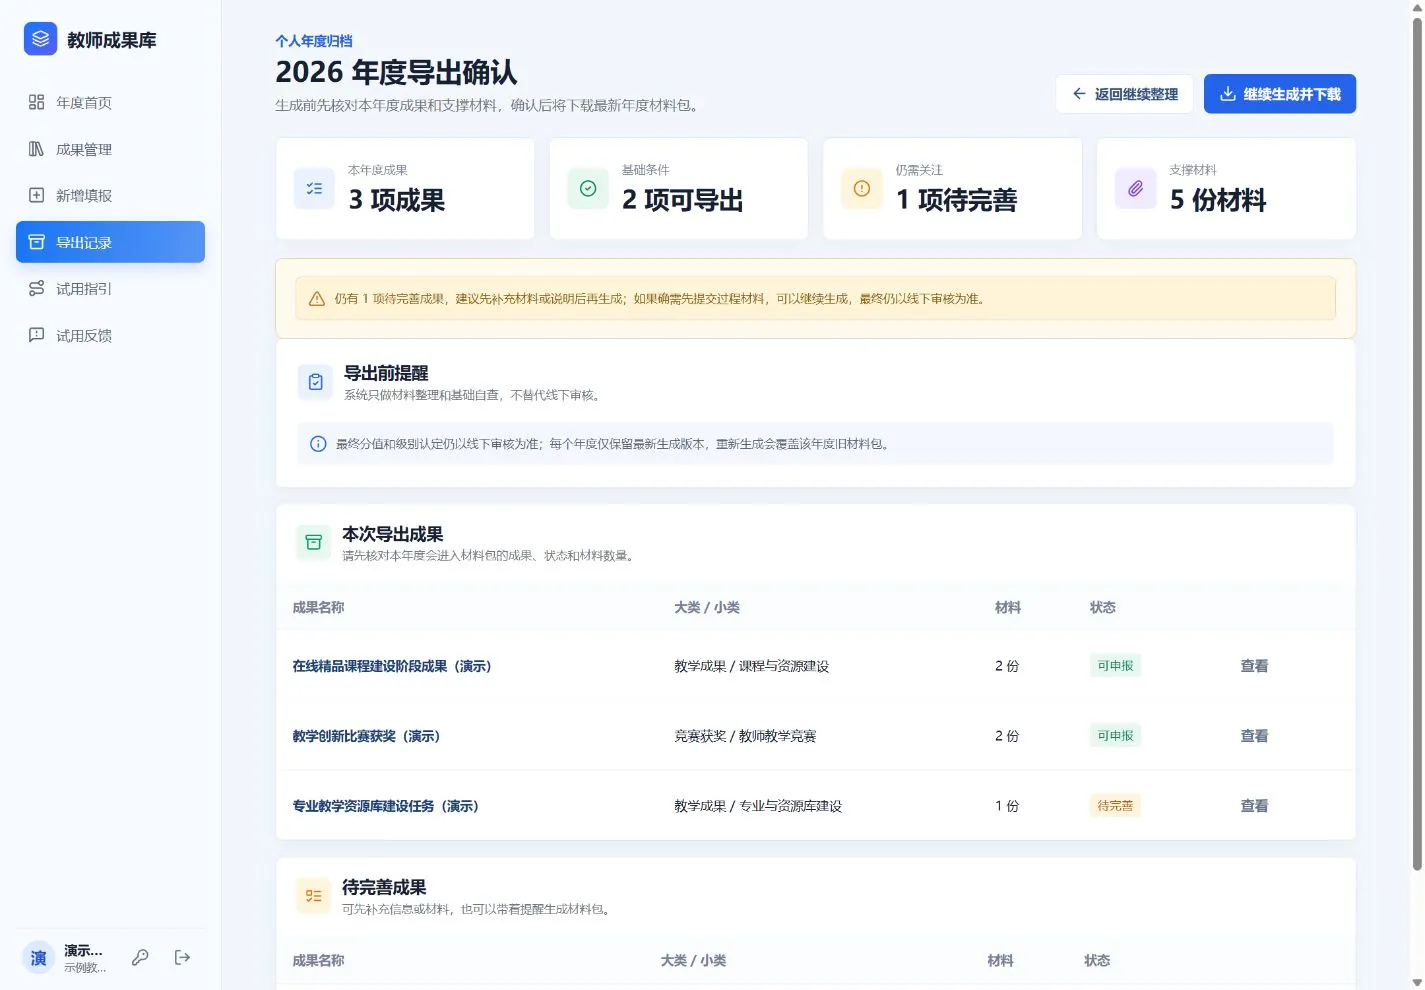Click 可申报 status on 在线精品课程 row
Viewport: 1425px width, 990px height.
[x=1115, y=666]
